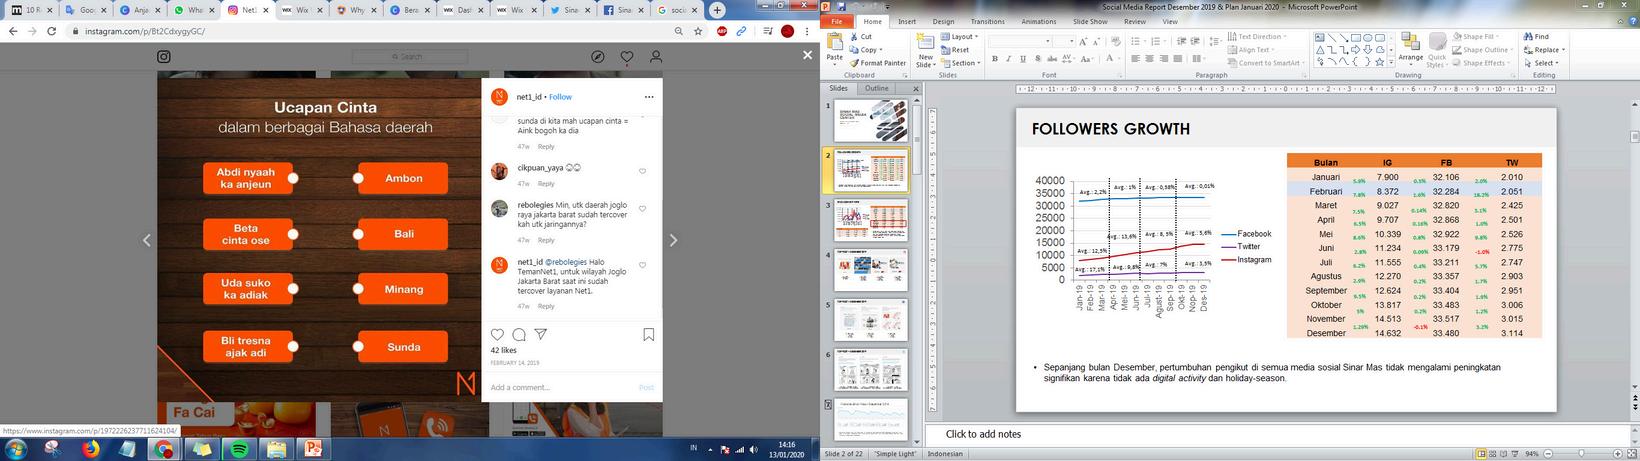Click Find in Editing group
This screenshot has width=1640, height=461.
1536,37
